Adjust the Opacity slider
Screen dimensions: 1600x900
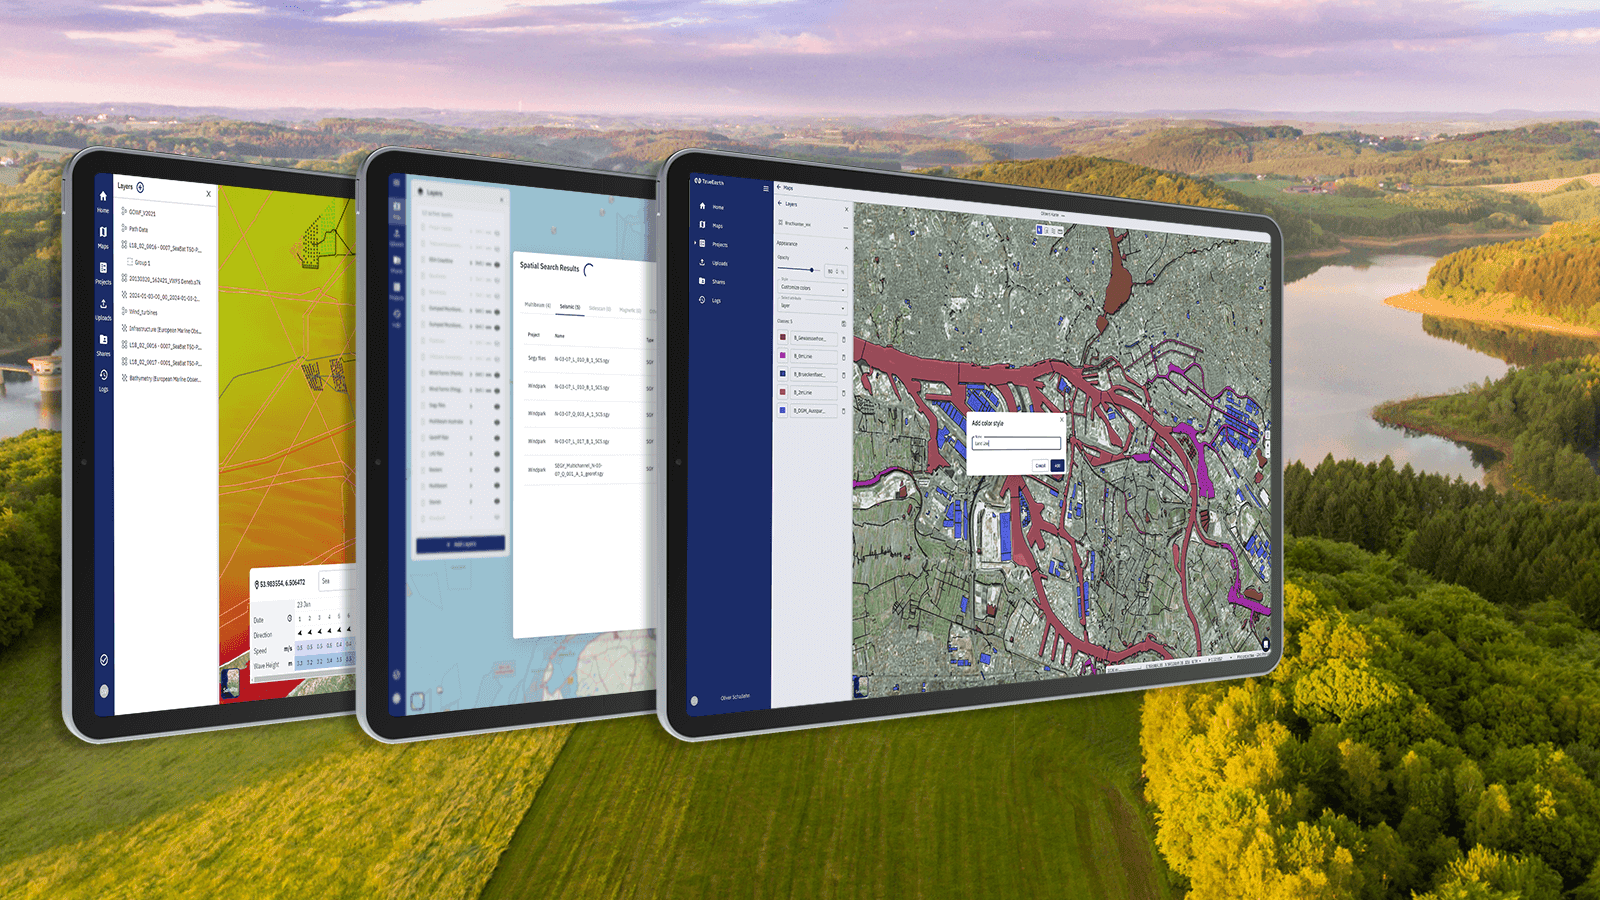click(799, 270)
